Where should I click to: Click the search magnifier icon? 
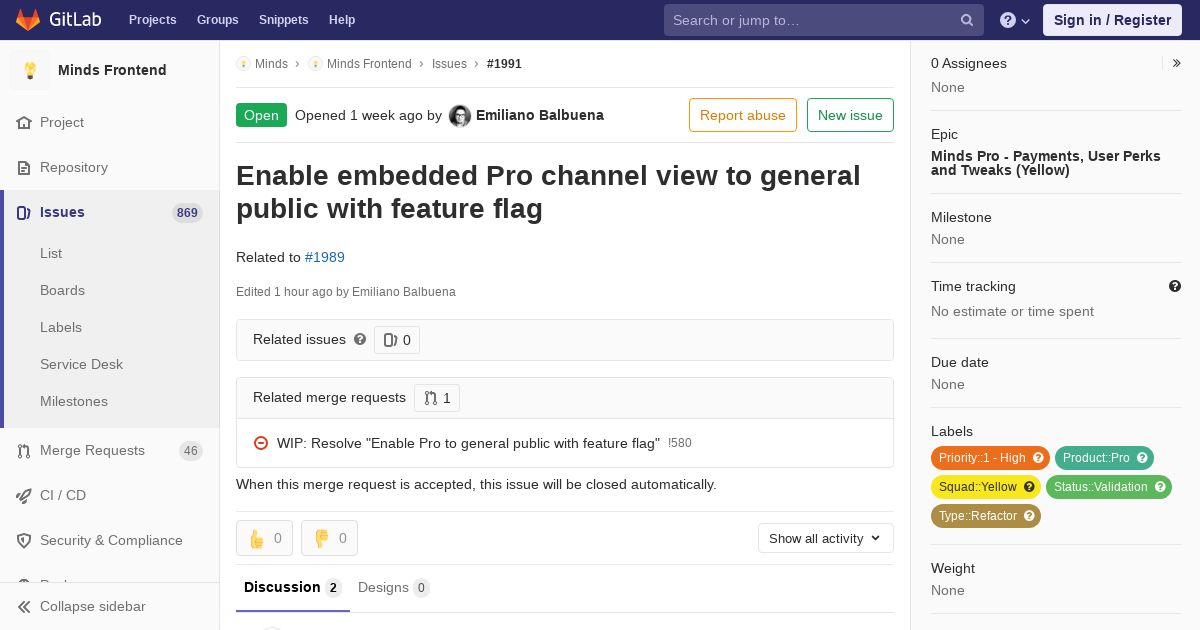[967, 20]
